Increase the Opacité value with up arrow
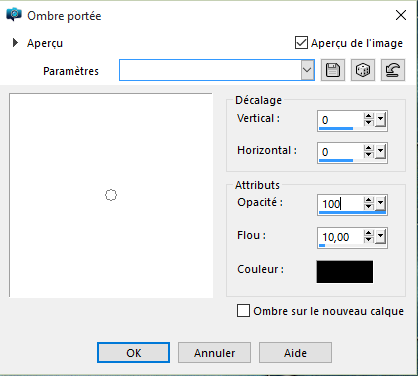The width and height of the screenshot is (418, 376). [x=368, y=200]
